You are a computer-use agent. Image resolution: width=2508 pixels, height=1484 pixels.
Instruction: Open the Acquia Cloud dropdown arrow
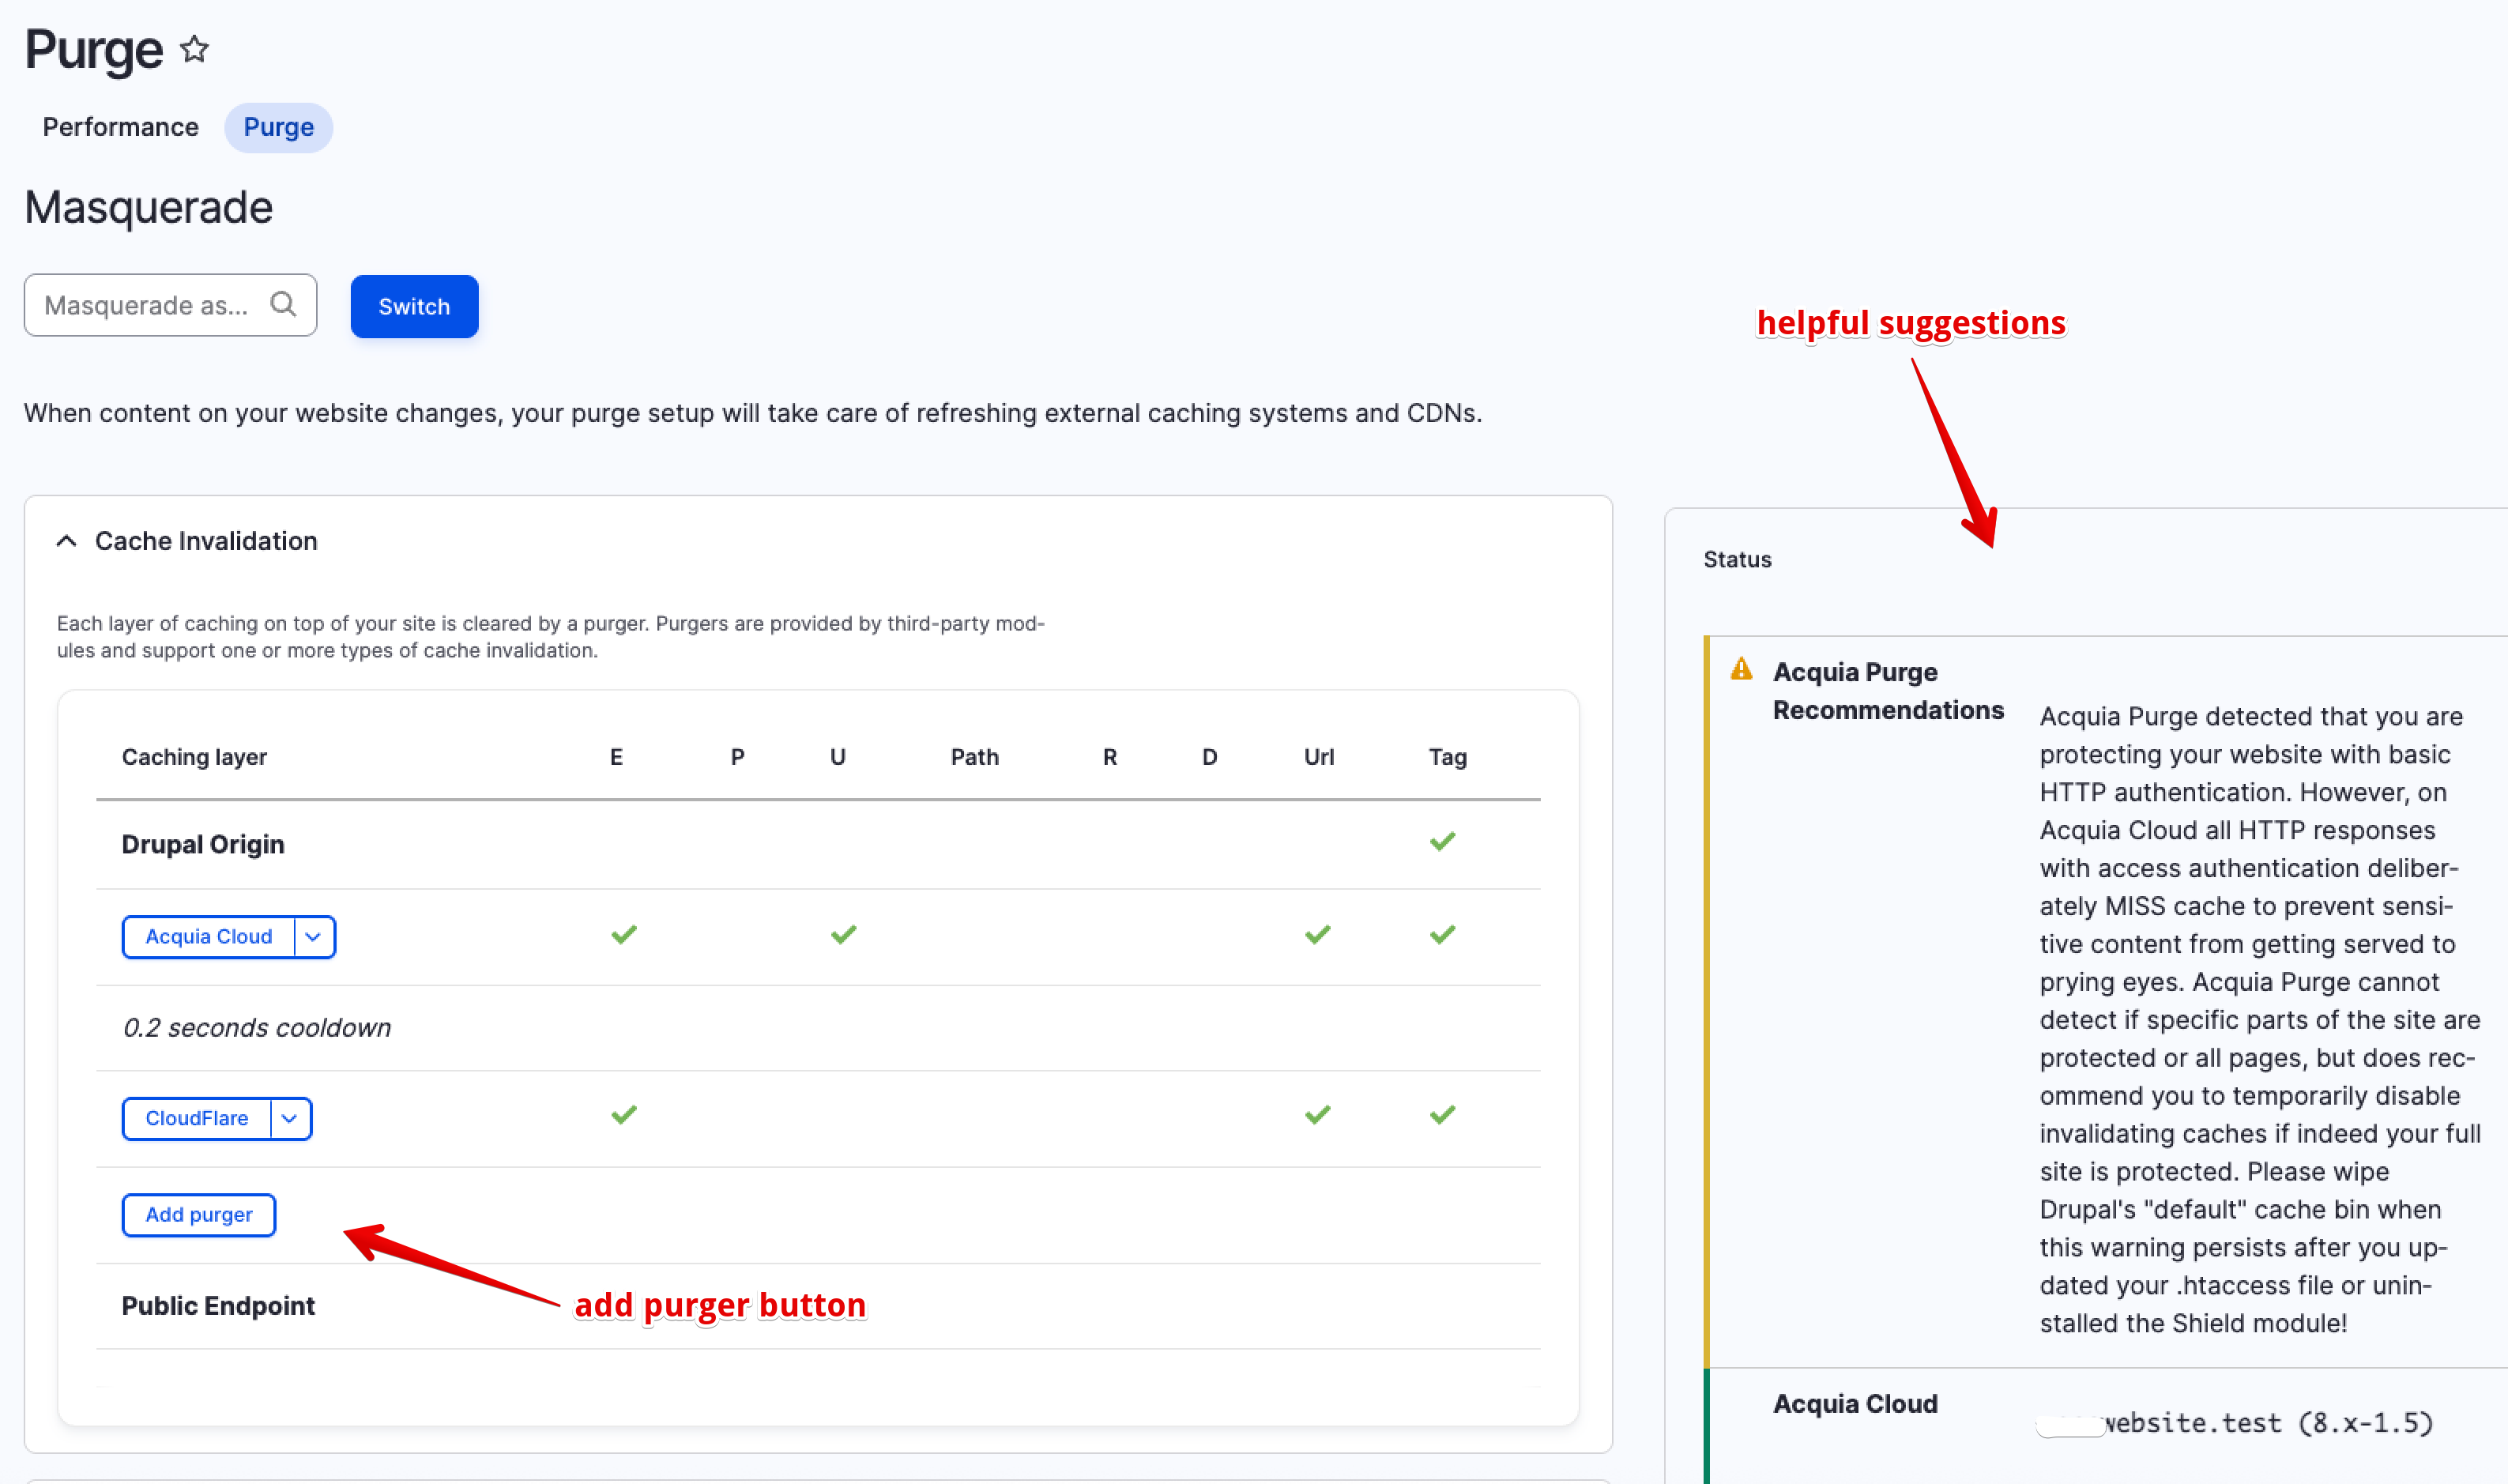[313, 937]
